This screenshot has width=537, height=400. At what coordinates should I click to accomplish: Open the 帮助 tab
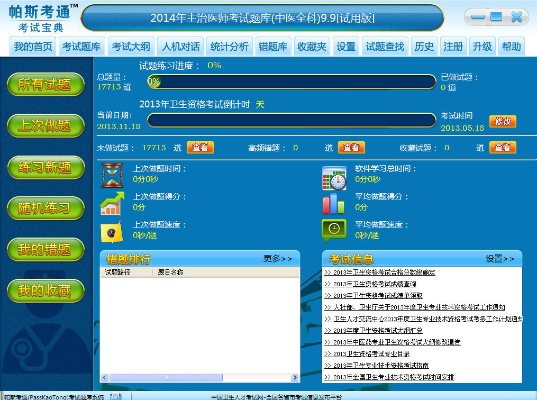511,46
